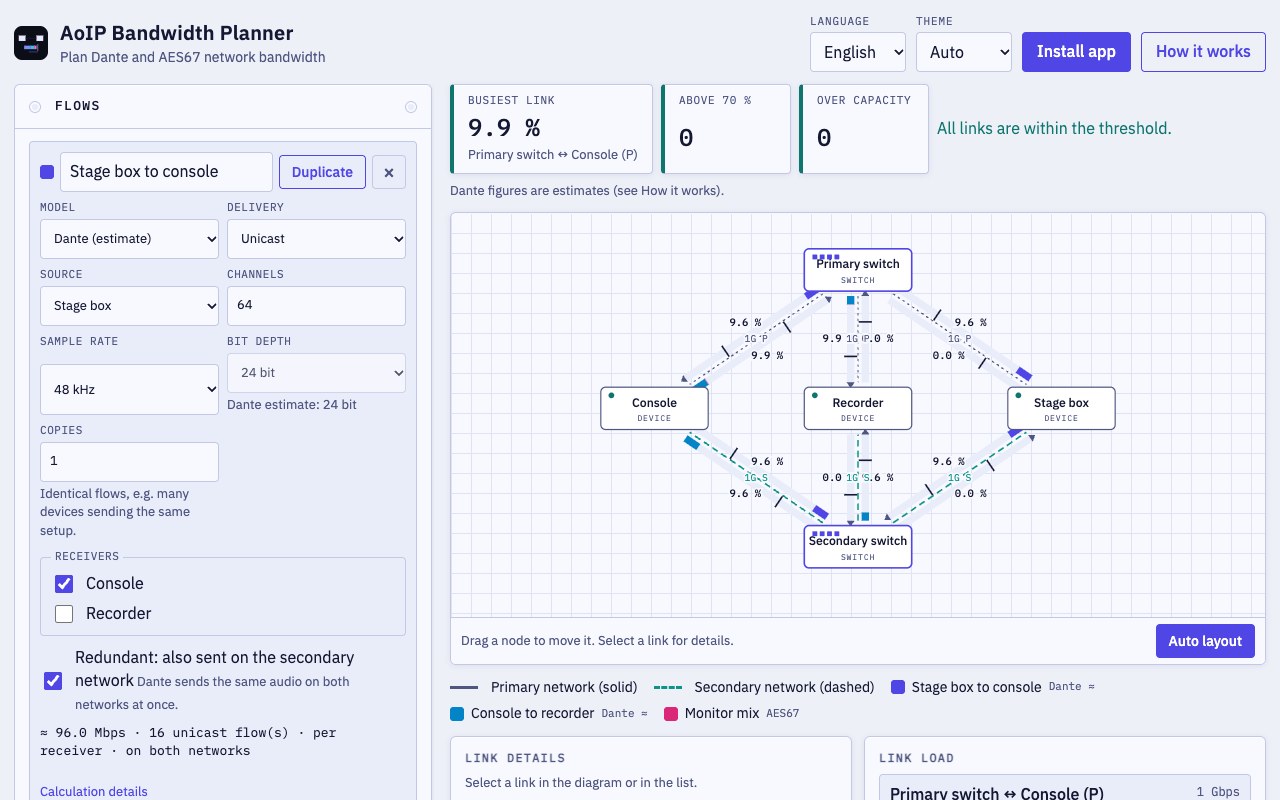Click the FLOWS panel header
The height and width of the screenshot is (800, 1280).
(x=223, y=106)
